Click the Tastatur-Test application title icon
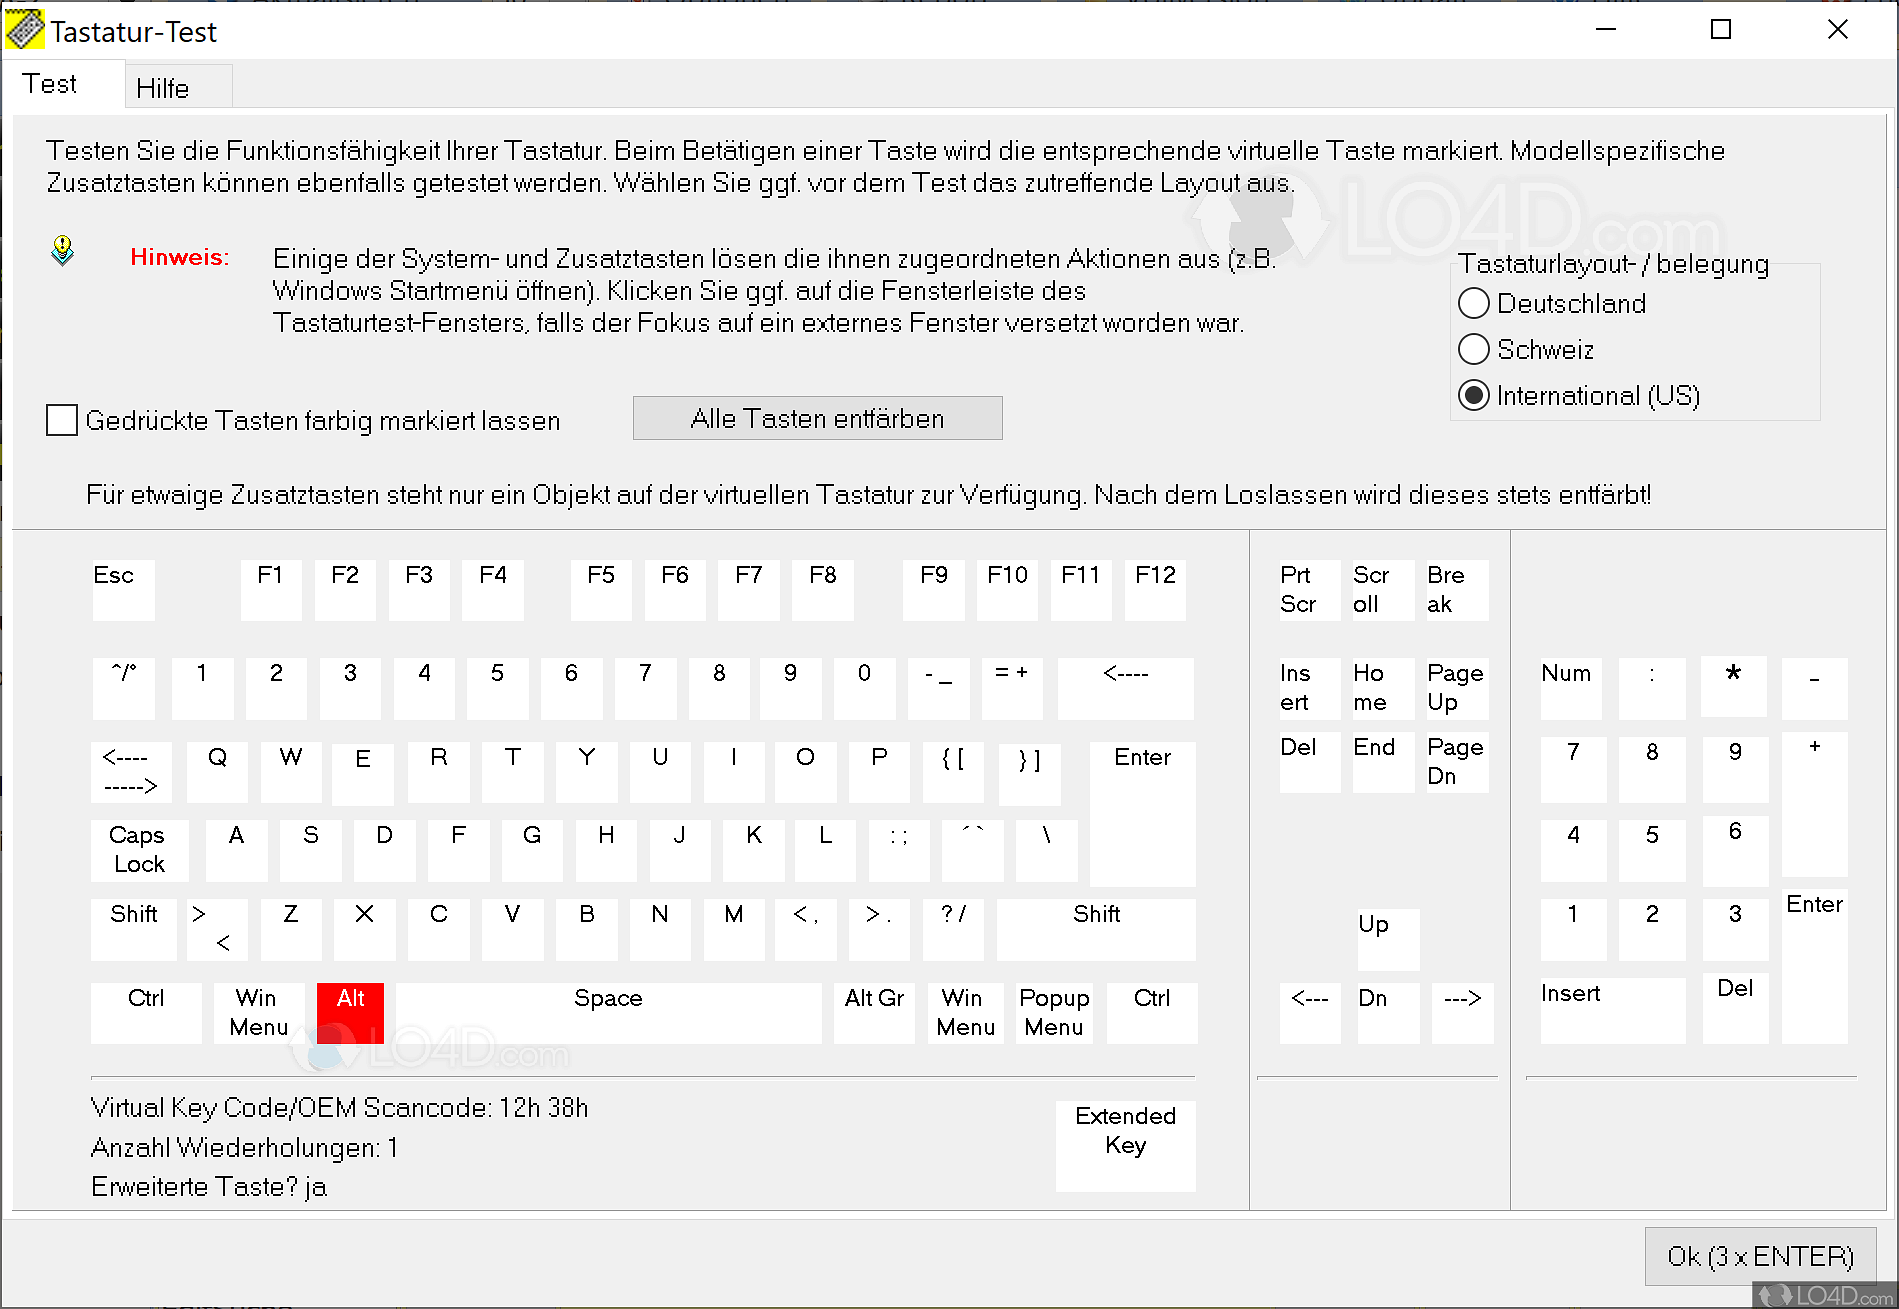Viewport: 1899px width, 1309px height. pyautogui.click(x=25, y=30)
